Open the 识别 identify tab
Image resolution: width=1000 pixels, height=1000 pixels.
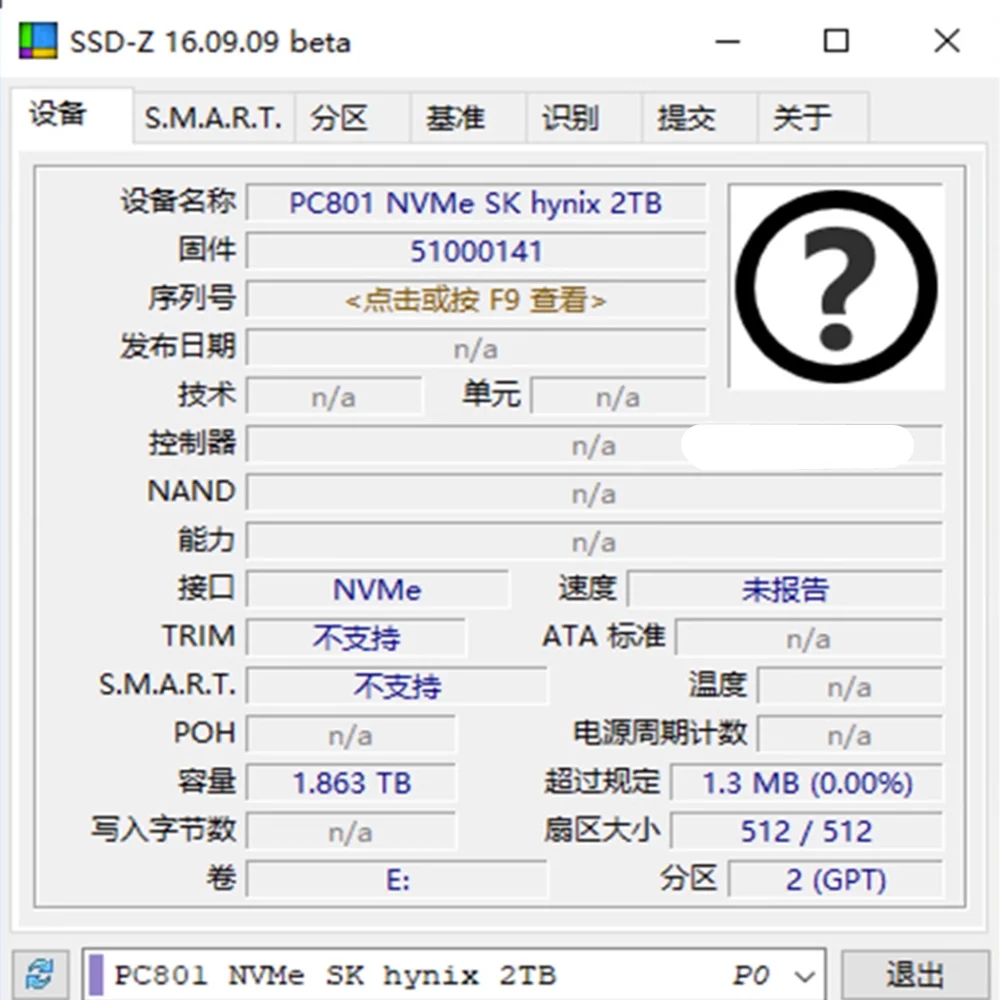click(x=569, y=117)
